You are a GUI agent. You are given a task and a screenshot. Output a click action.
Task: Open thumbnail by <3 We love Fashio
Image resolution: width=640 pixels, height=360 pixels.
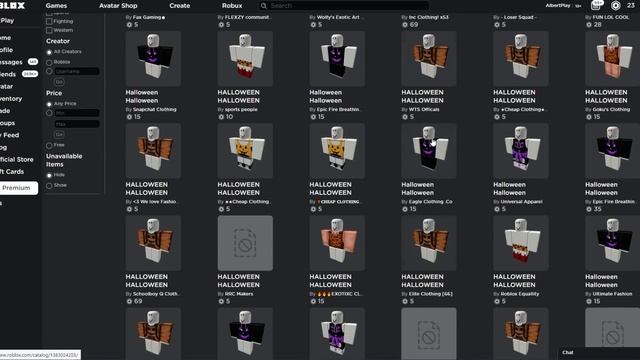click(x=153, y=151)
